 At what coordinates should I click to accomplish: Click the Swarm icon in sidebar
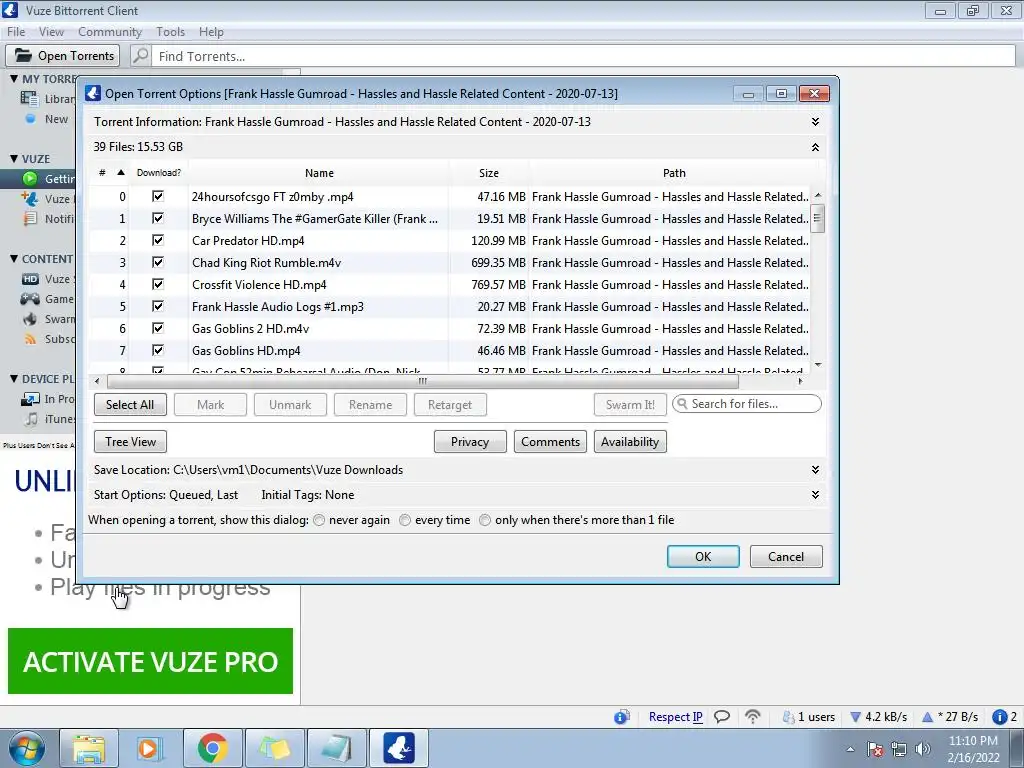[x=29, y=319]
